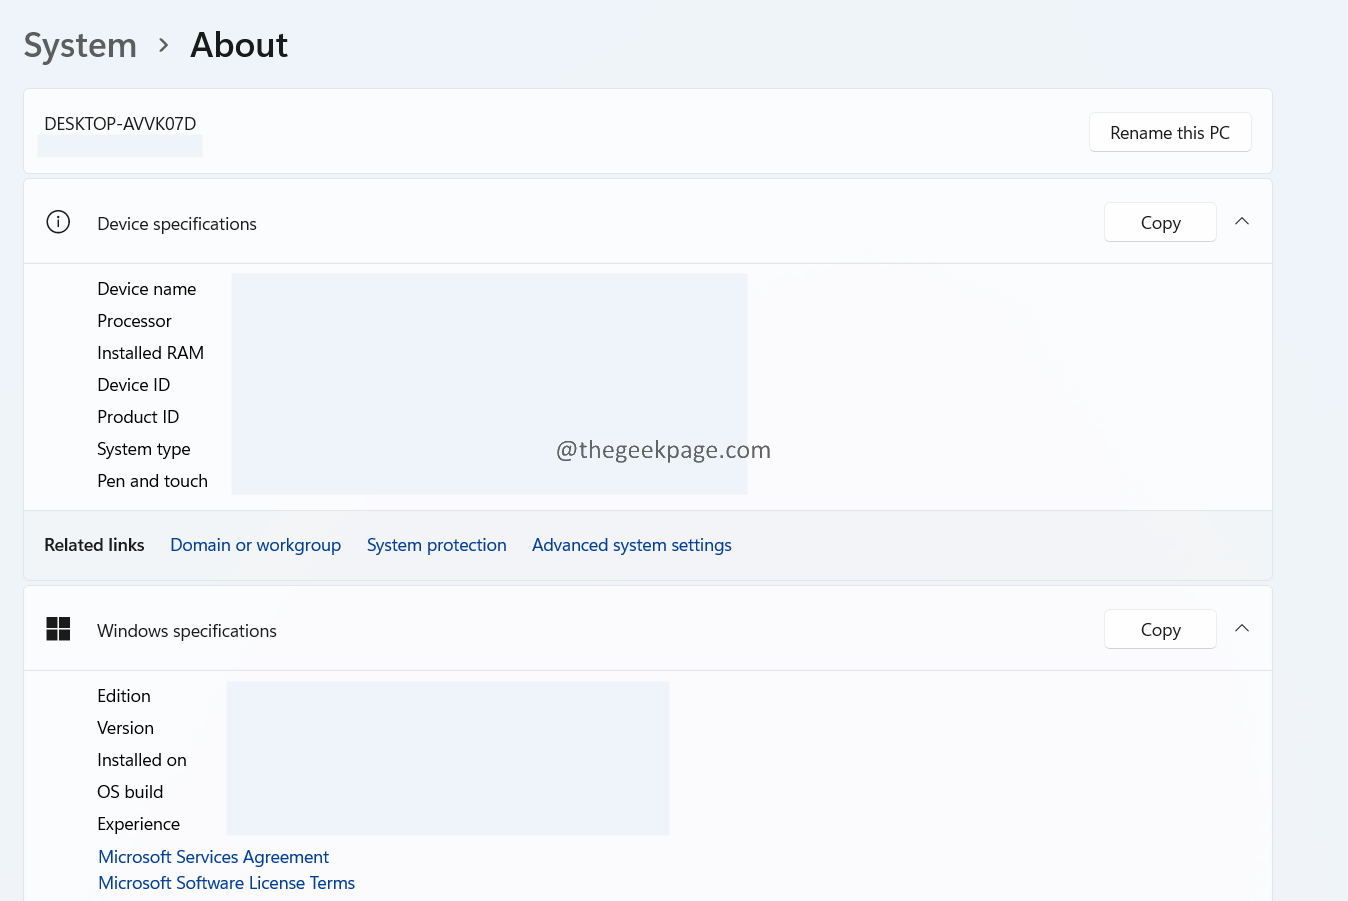Image resolution: width=1348 pixels, height=901 pixels.
Task: Click the Processor label
Action: click(x=134, y=321)
